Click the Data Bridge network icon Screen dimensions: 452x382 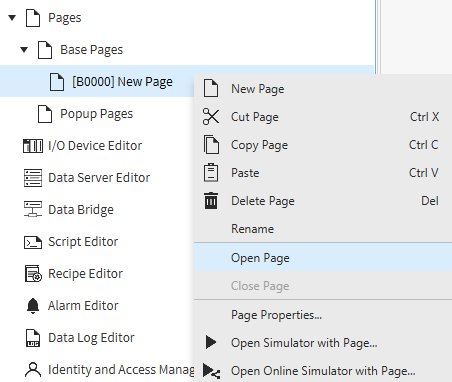(33, 209)
